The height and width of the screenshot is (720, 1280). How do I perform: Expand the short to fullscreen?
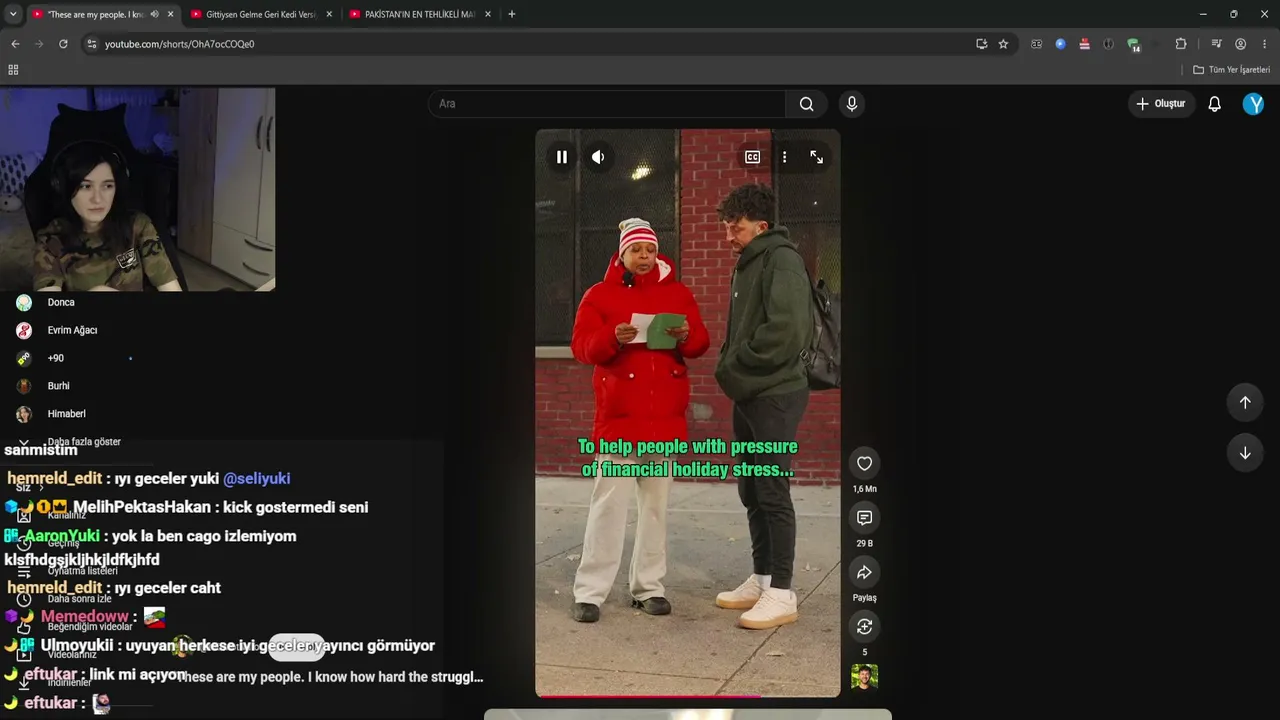(817, 157)
